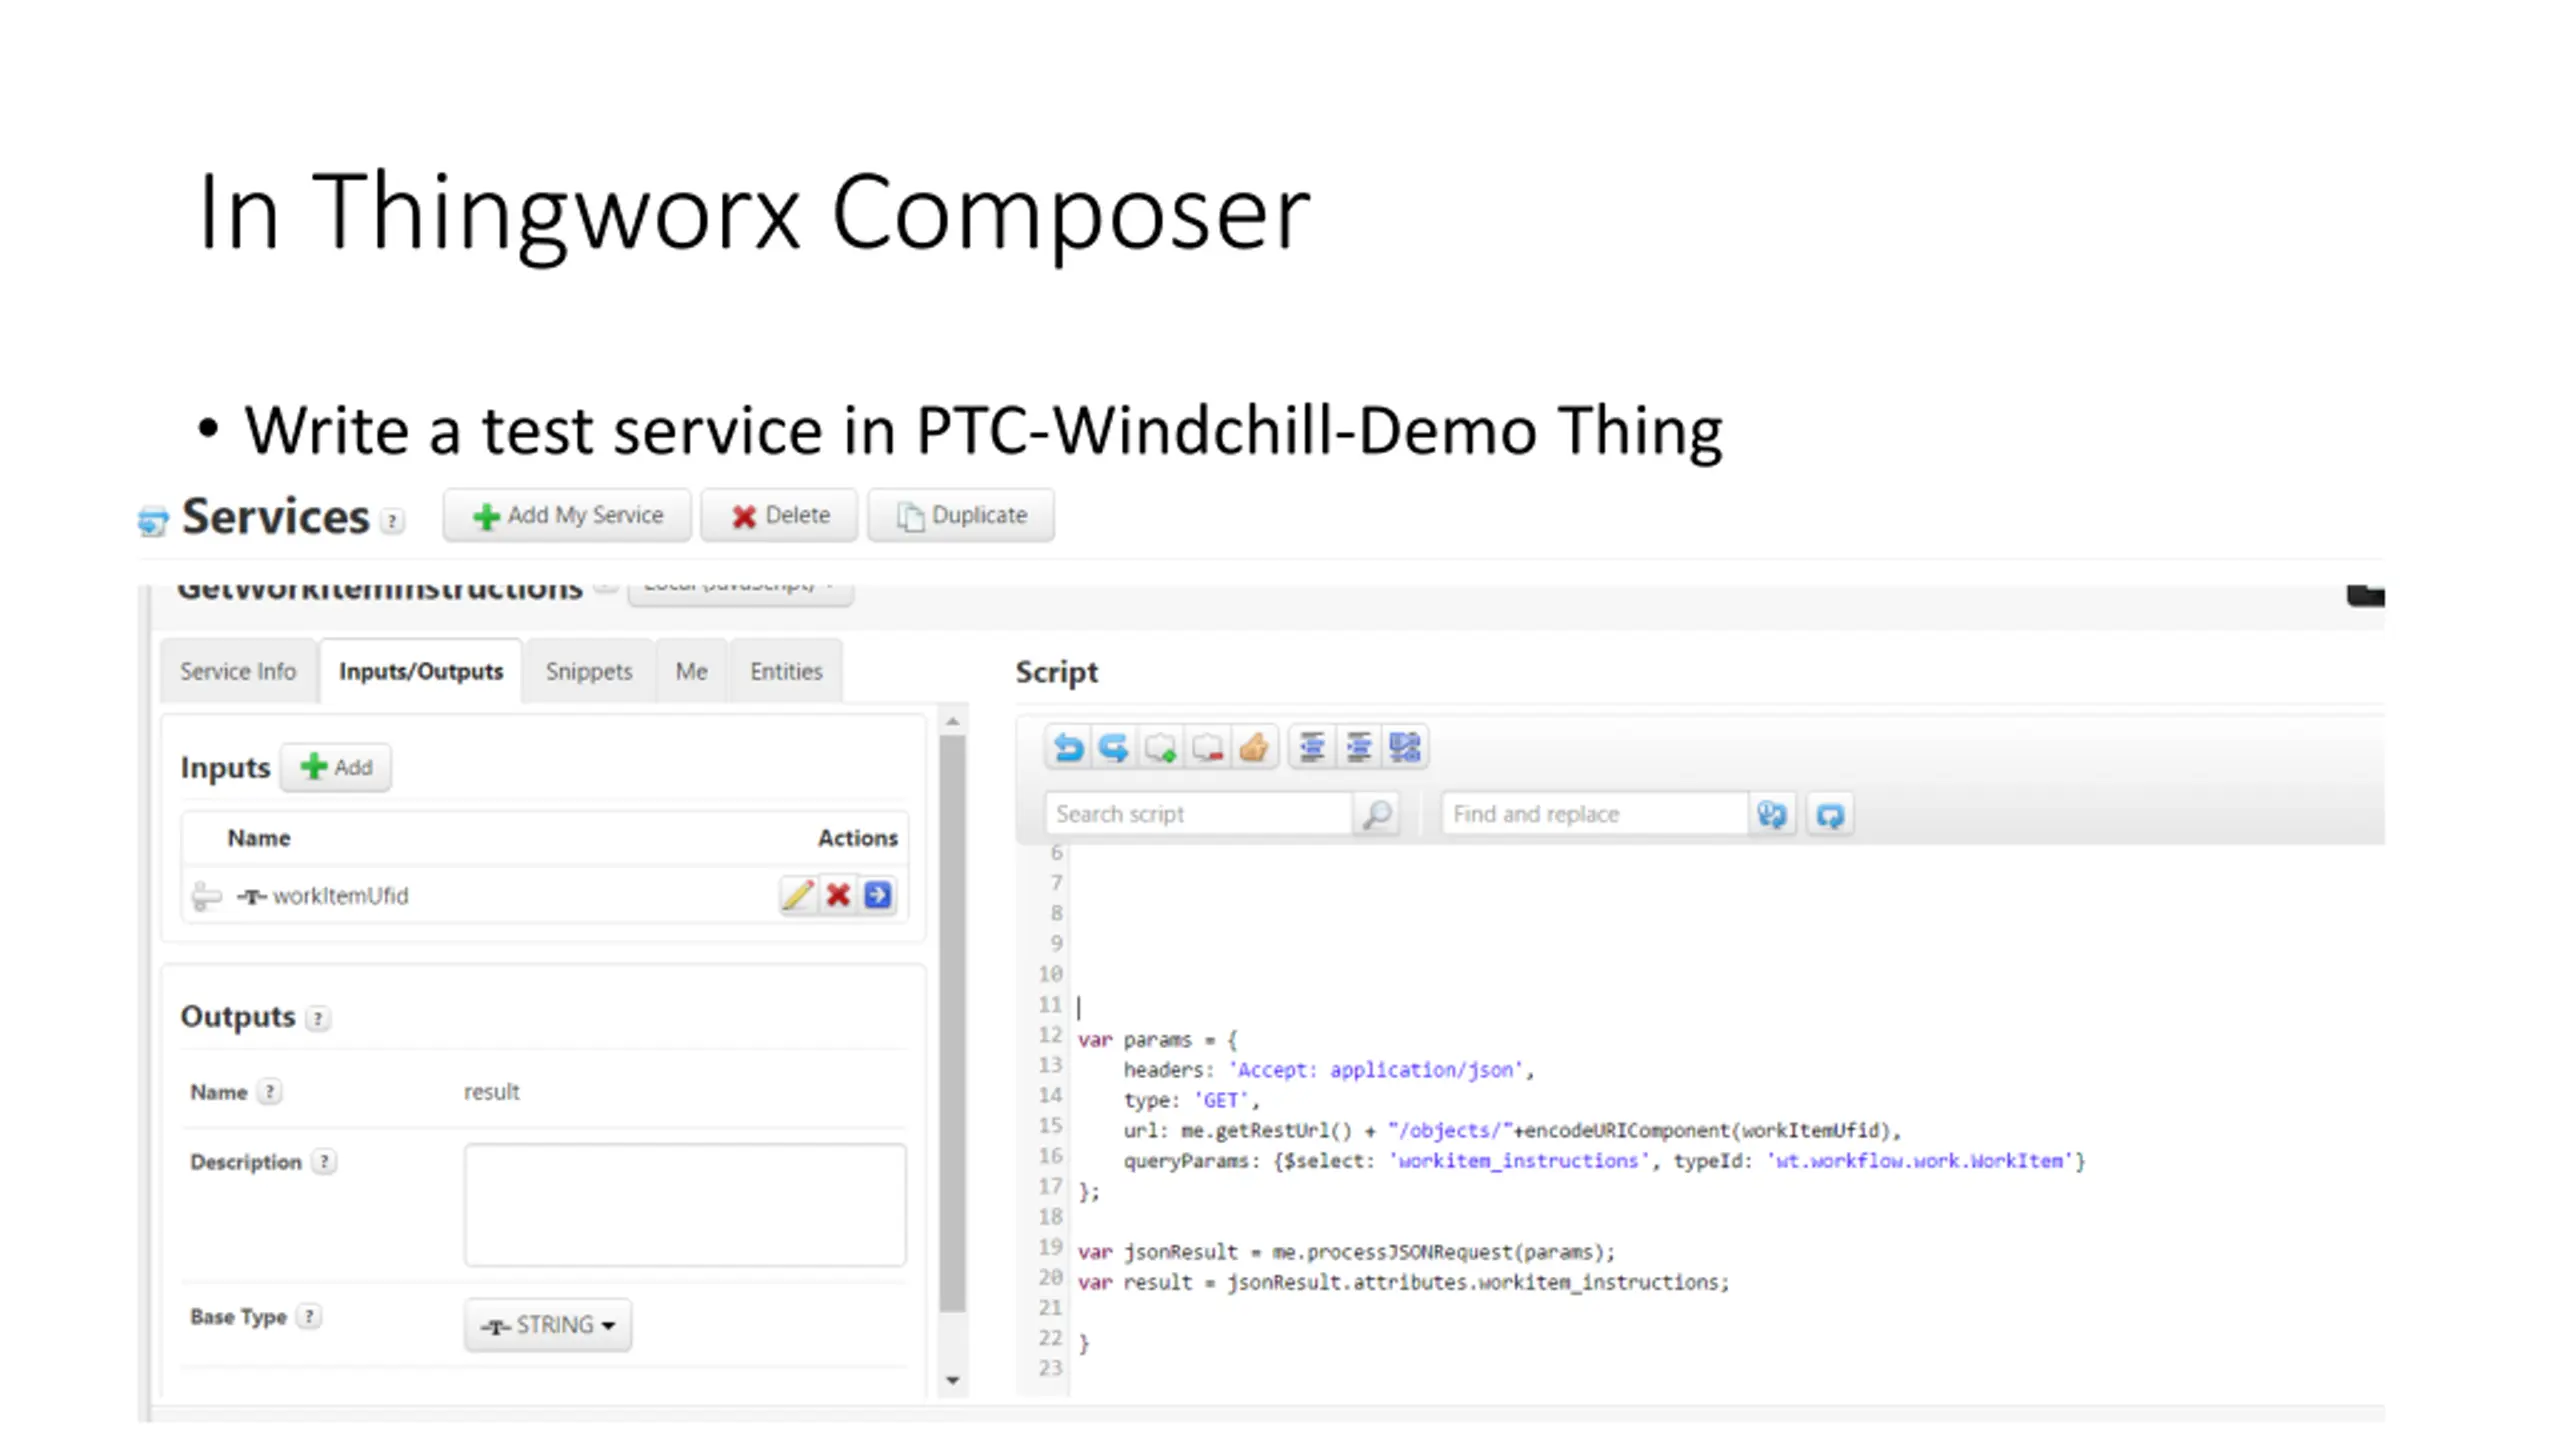Click the 'queryParams' script line
This screenshot has width=2560, height=1440.
coord(1604,1161)
